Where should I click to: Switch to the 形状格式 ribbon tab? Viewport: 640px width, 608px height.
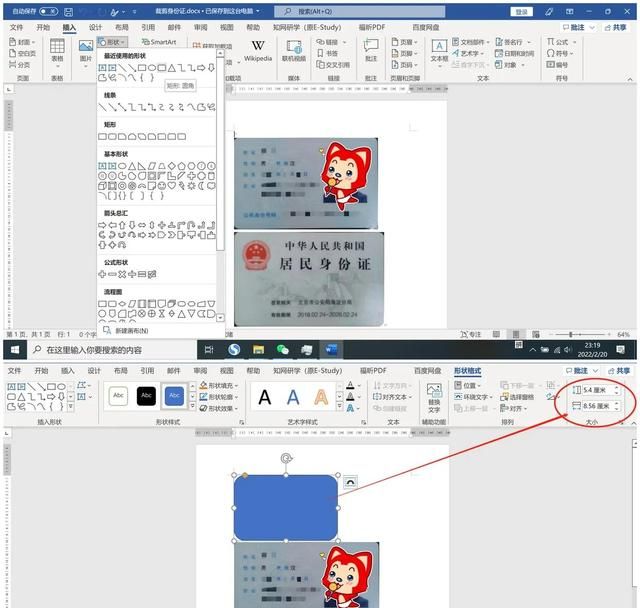click(466, 370)
